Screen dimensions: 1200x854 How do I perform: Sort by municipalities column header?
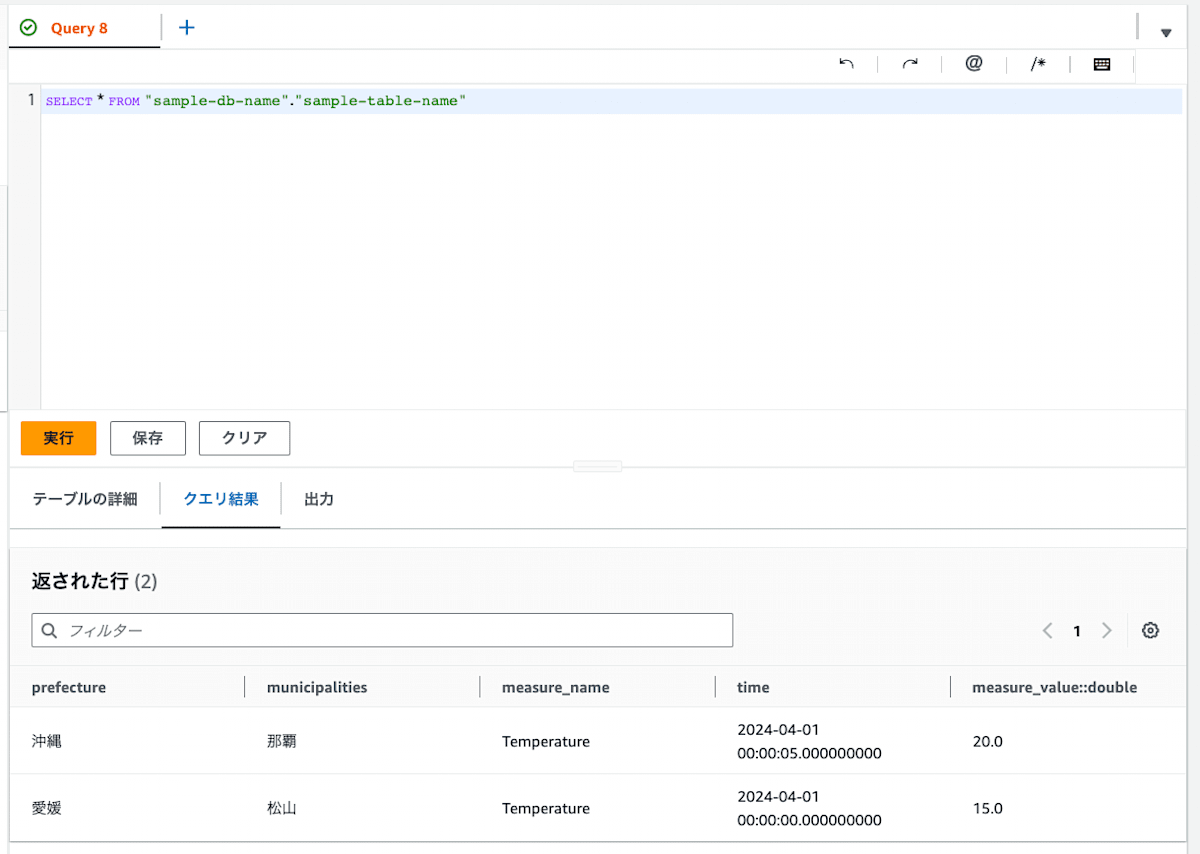tap(317, 687)
